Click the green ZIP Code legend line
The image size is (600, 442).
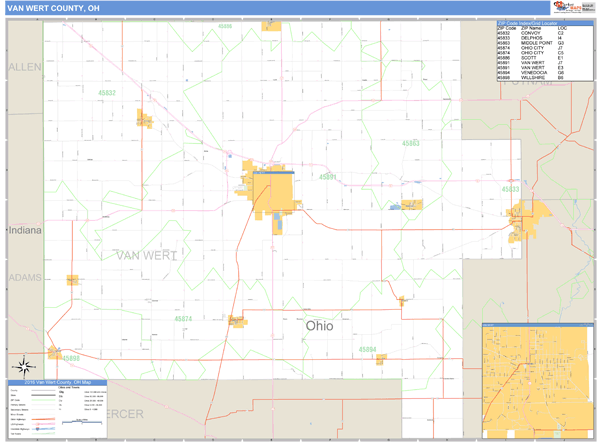pos(43,400)
